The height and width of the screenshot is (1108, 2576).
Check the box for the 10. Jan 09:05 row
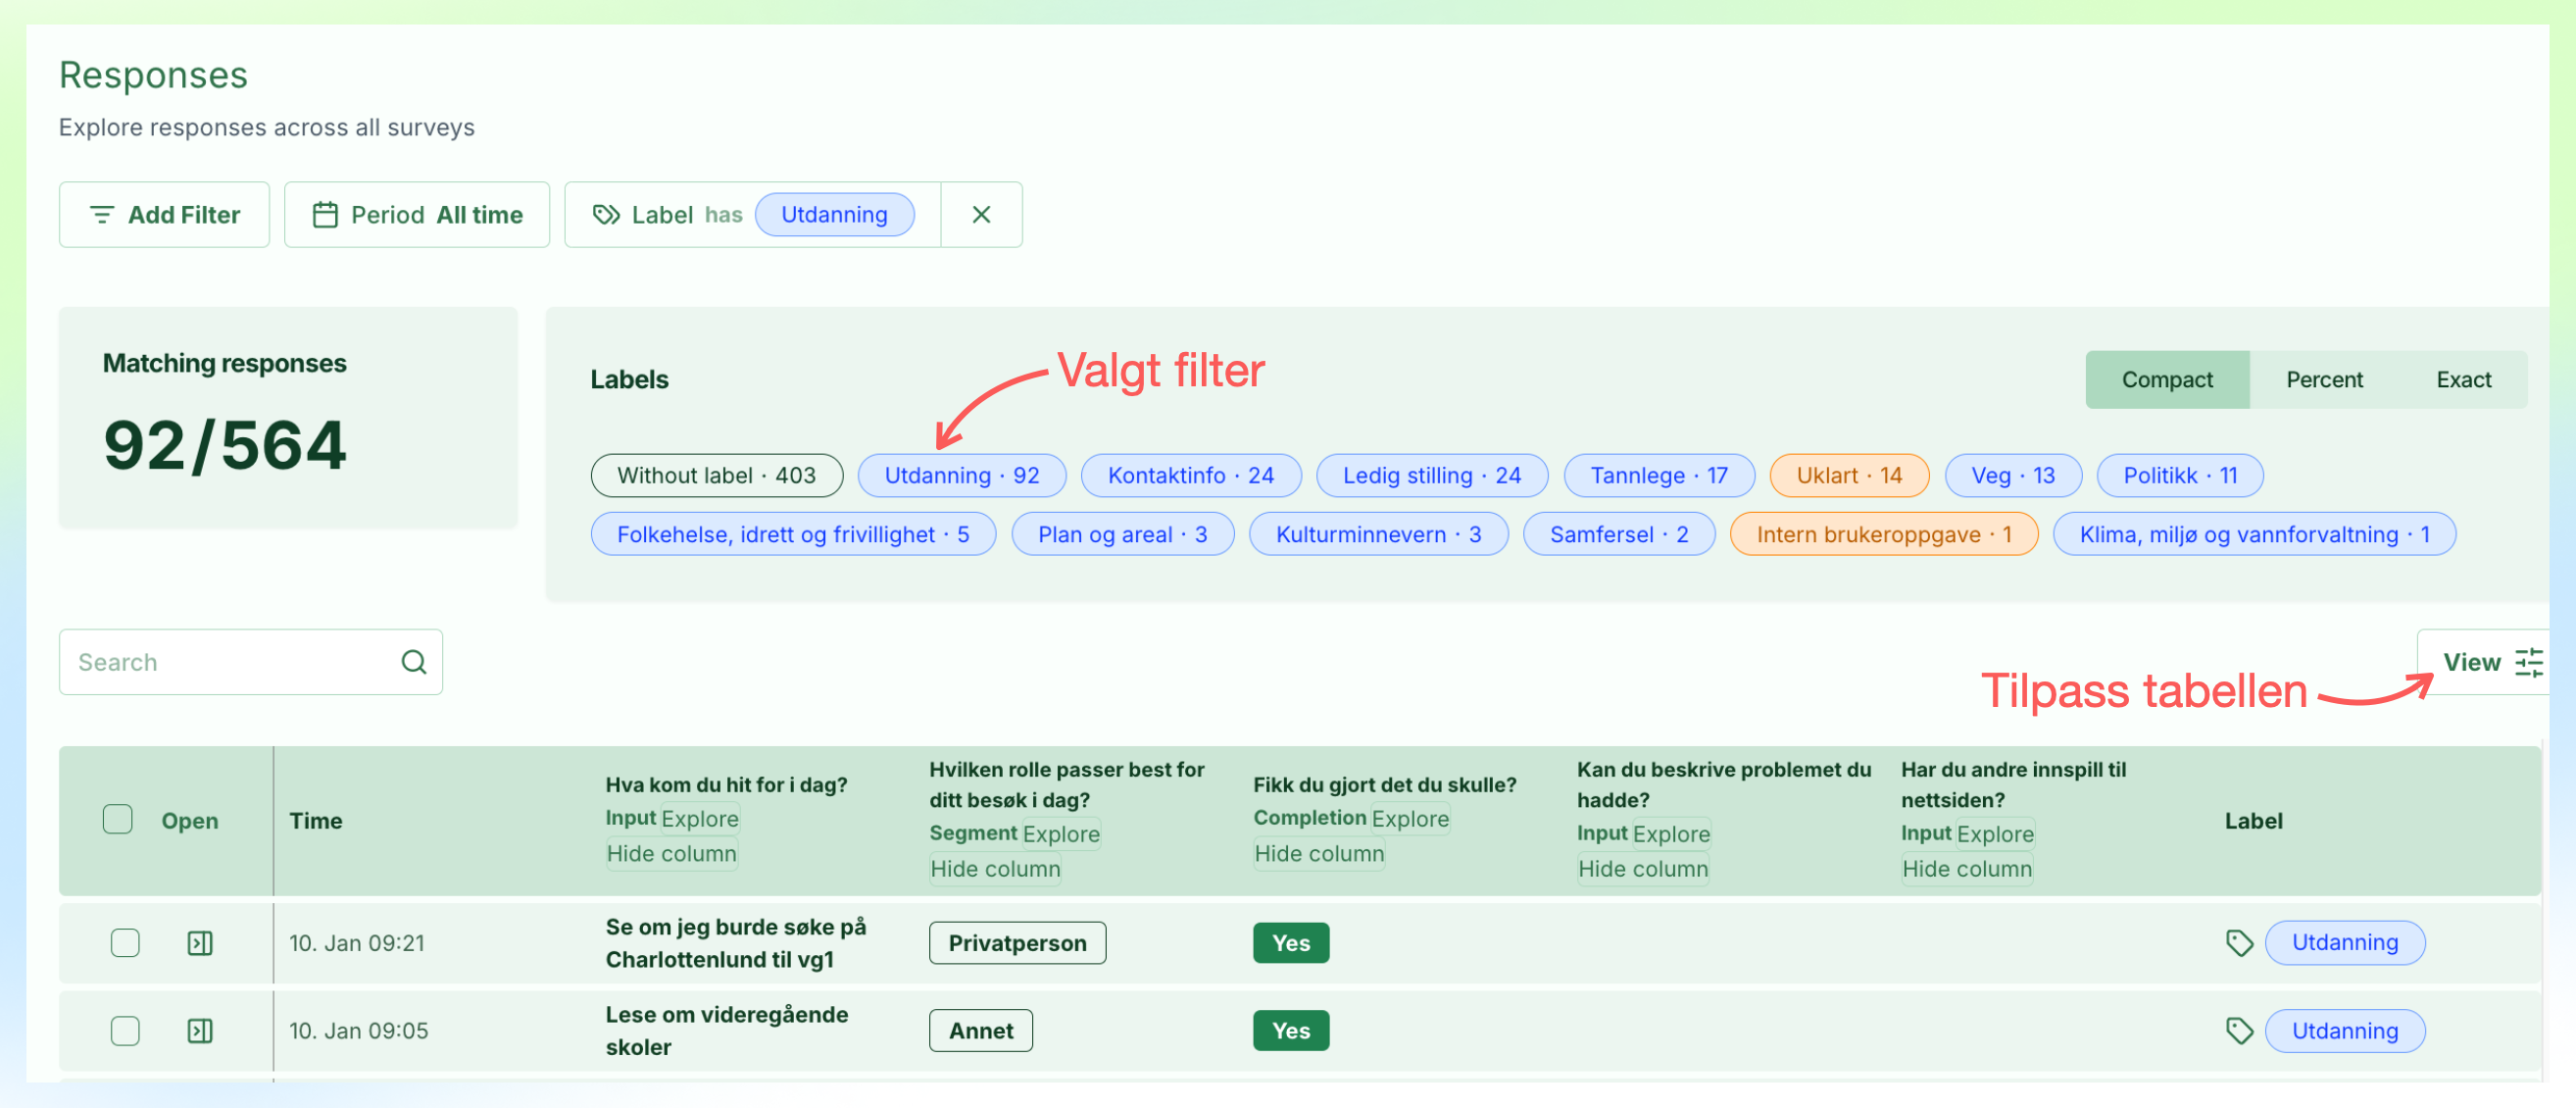[x=125, y=1031]
